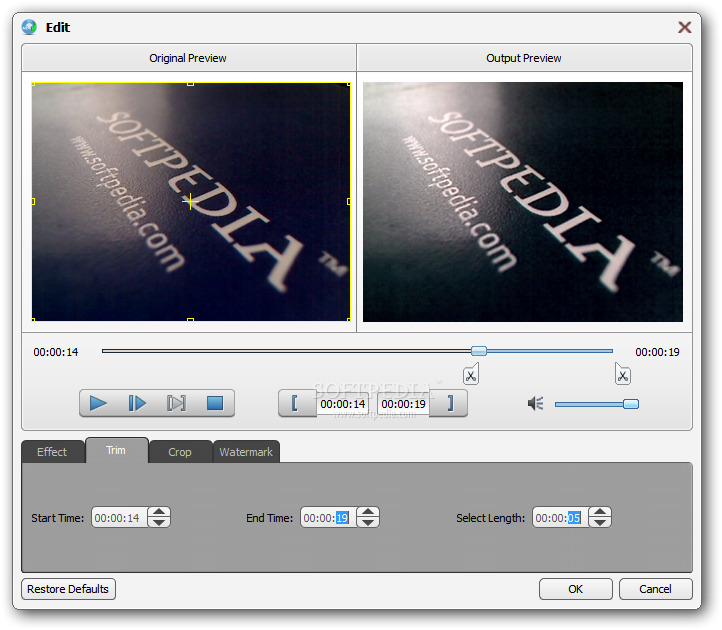This screenshot has width=722, height=630.
Task: Open the Watermark tab
Action: click(x=246, y=452)
